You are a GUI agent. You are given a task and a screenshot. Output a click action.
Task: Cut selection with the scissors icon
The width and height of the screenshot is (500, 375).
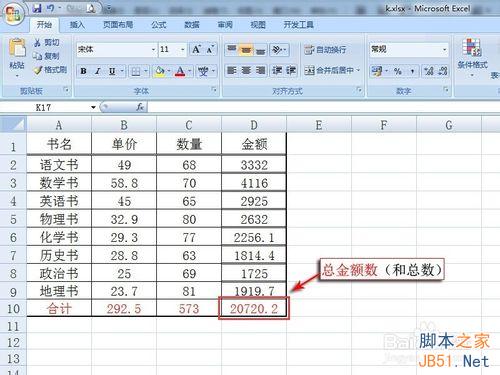coord(37,42)
